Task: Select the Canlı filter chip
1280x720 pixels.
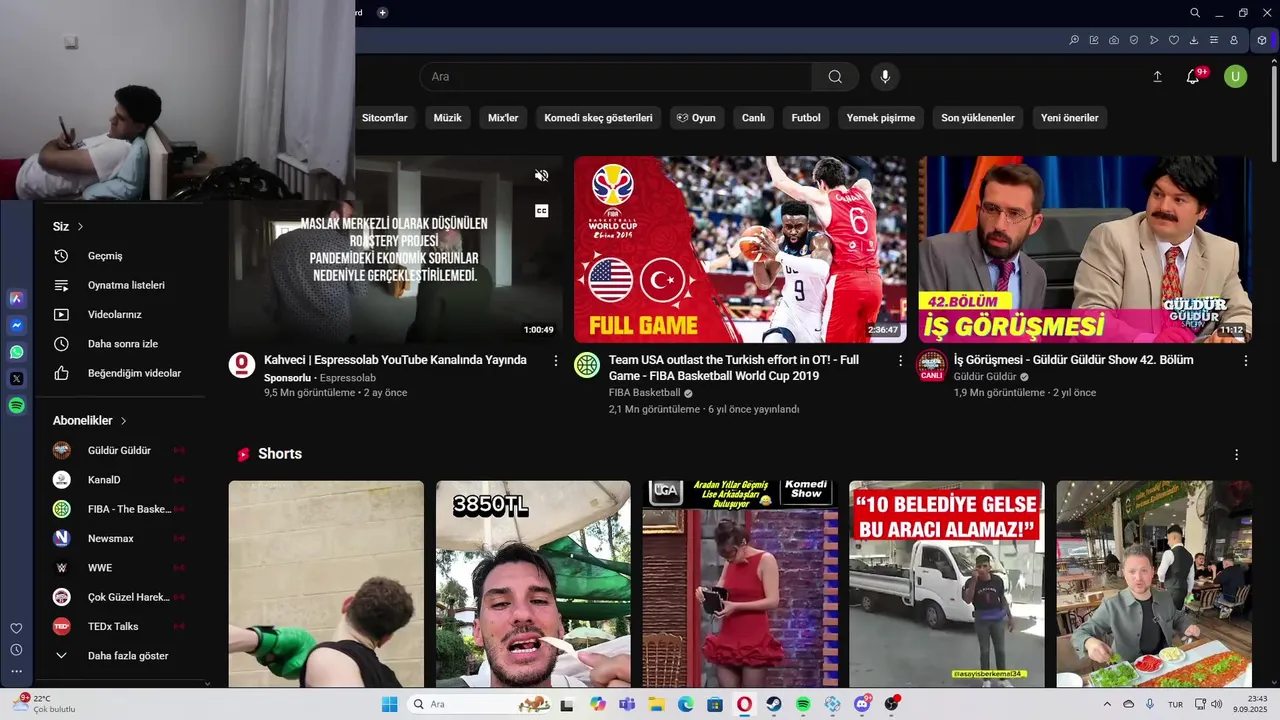Action: pyautogui.click(x=753, y=118)
